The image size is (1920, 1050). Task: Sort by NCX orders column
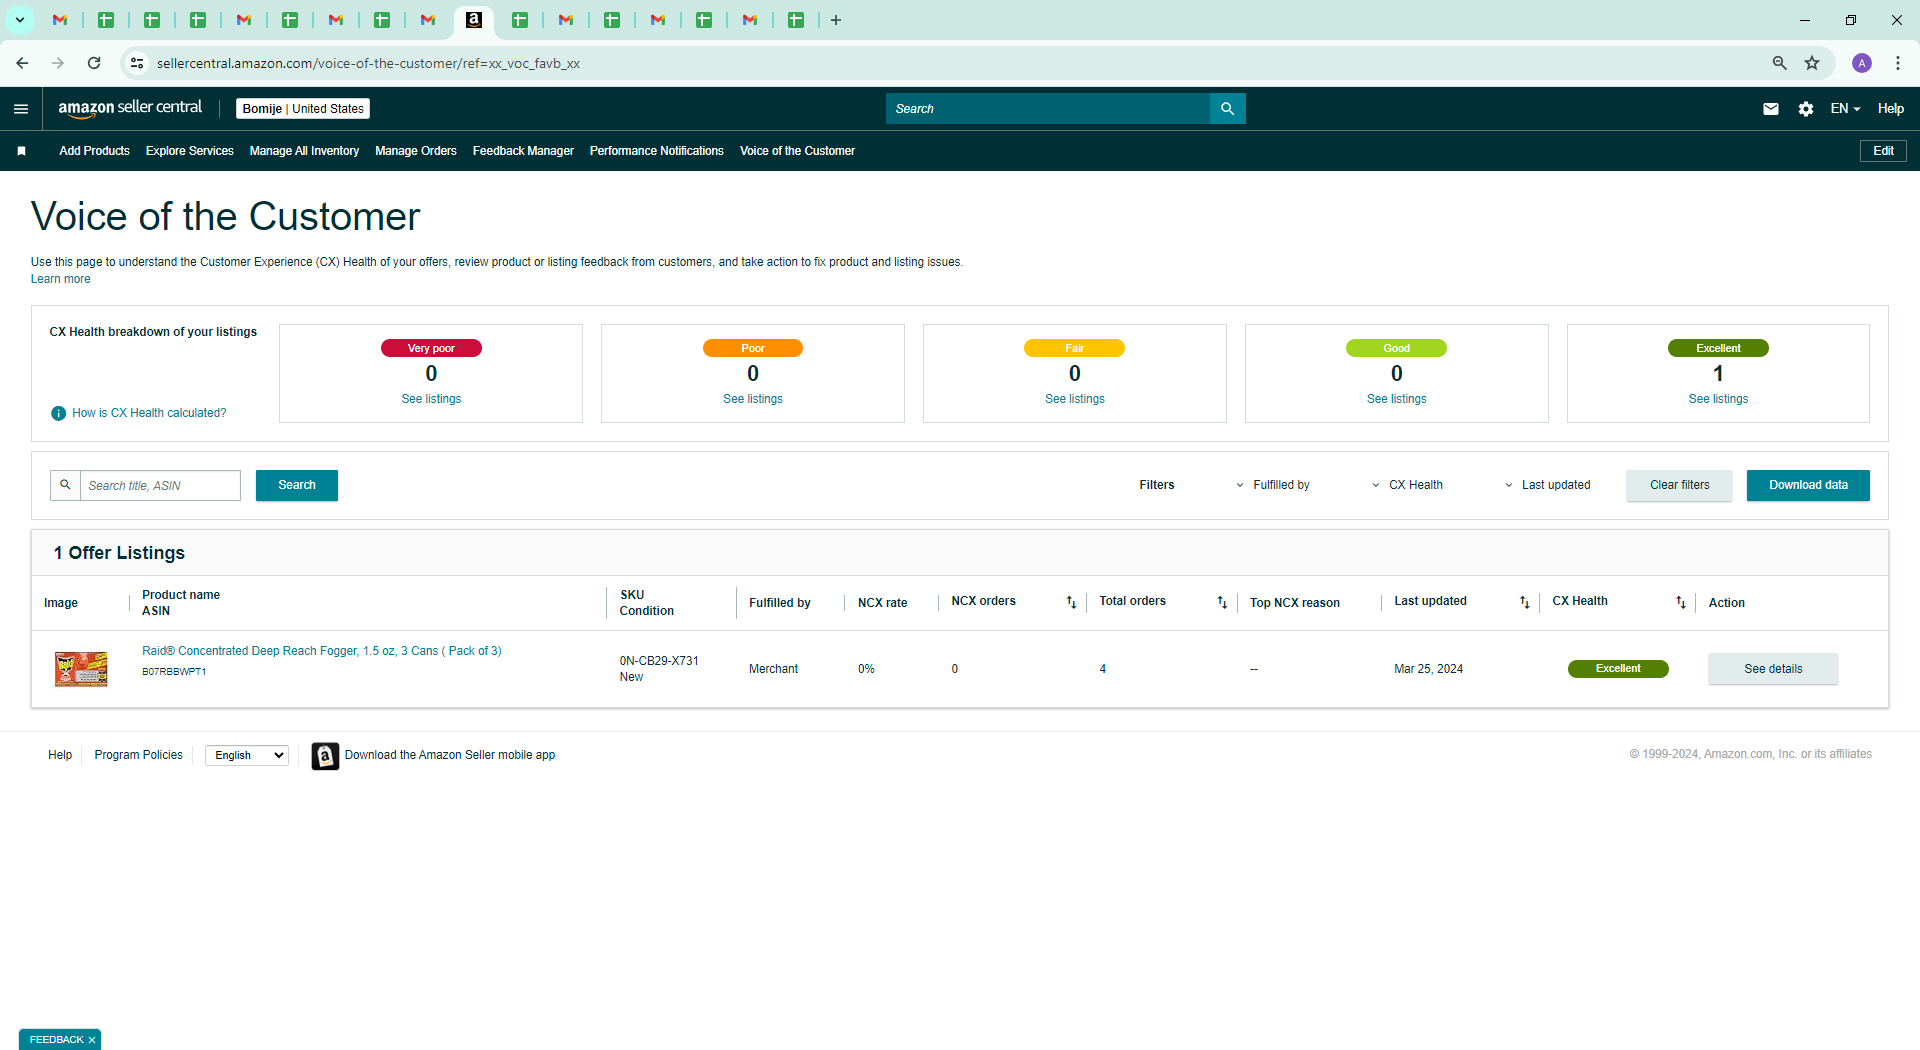[x=1071, y=602]
